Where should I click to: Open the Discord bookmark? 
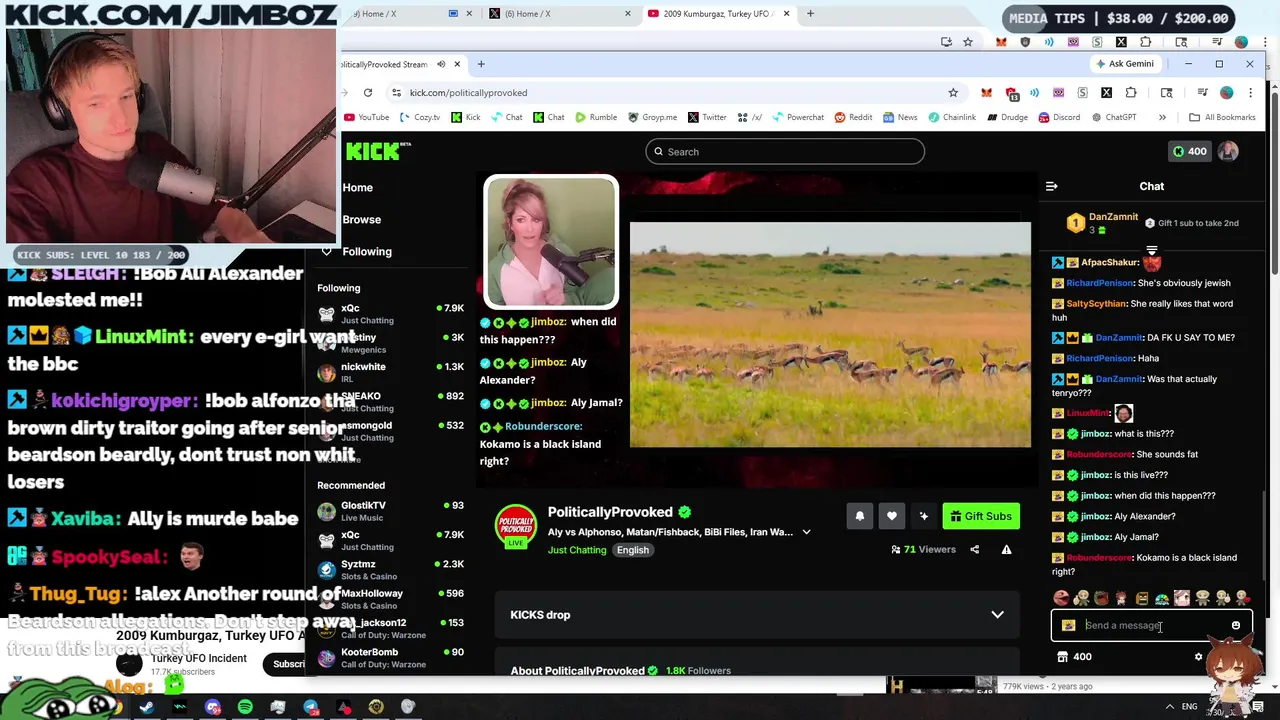[x=1059, y=117]
